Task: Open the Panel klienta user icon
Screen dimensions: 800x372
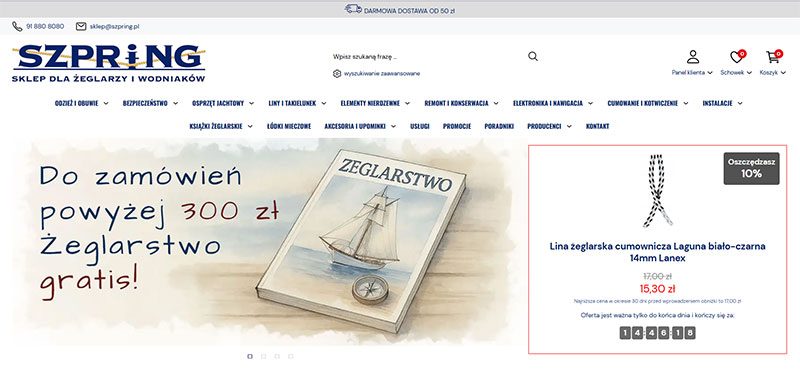Action: click(x=692, y=56)
